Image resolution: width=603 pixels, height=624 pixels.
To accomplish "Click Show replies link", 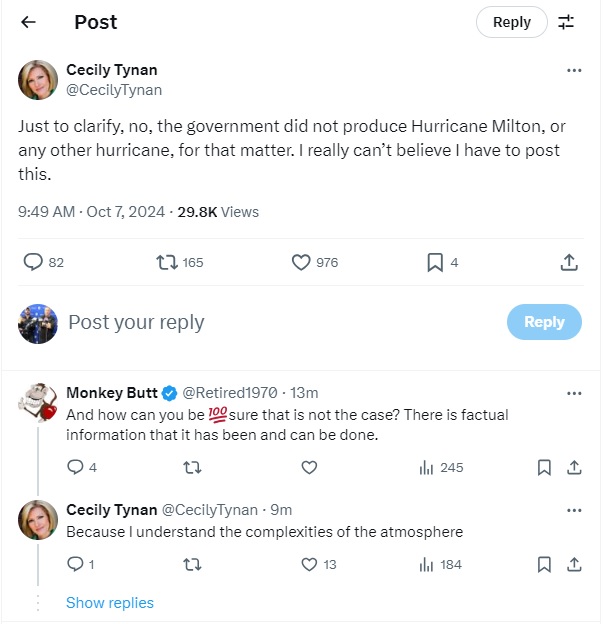I will 110,602.
